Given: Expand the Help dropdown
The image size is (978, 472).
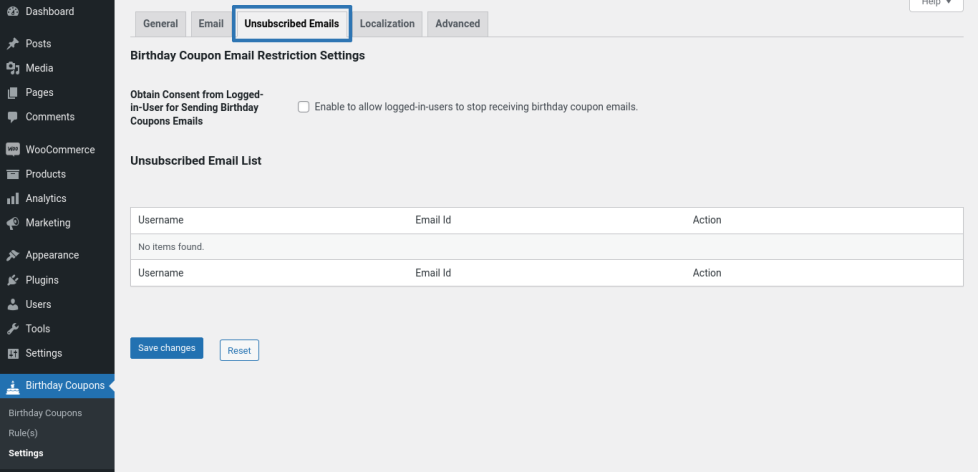Looking at the screenshot, I should tap(936, 4).
